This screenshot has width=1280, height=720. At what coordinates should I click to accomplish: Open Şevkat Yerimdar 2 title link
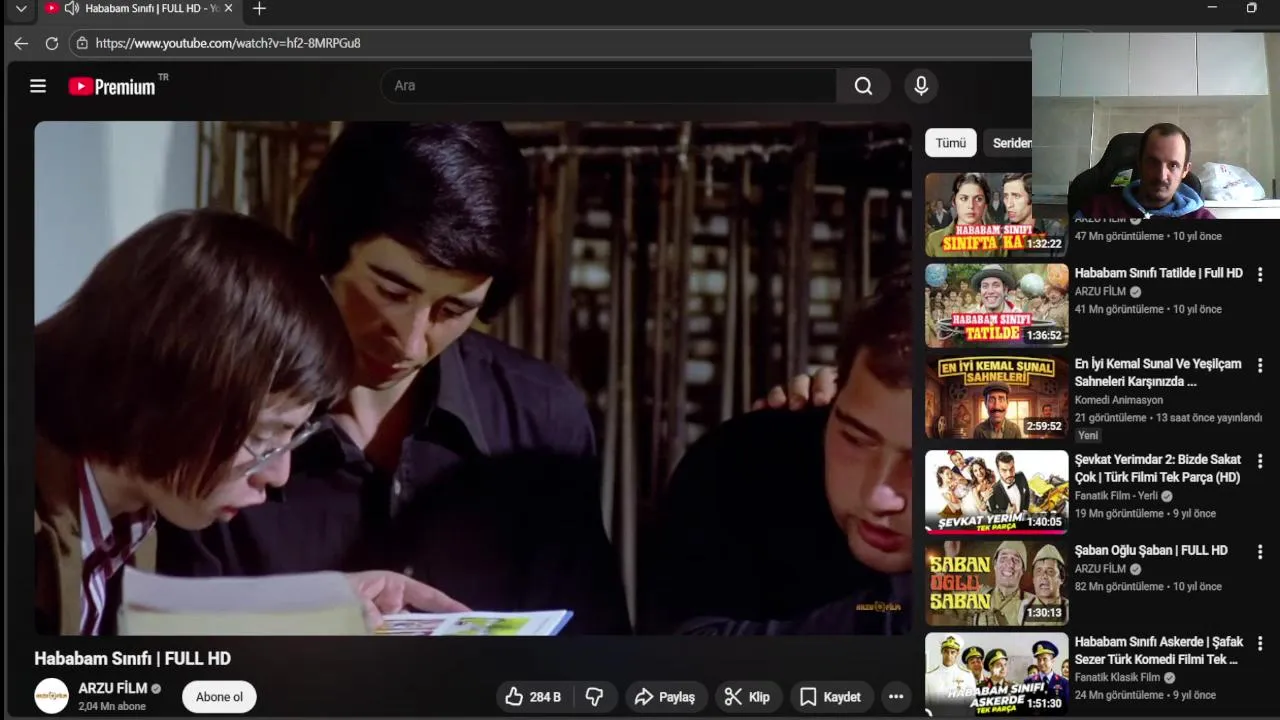pos(1158,468)
